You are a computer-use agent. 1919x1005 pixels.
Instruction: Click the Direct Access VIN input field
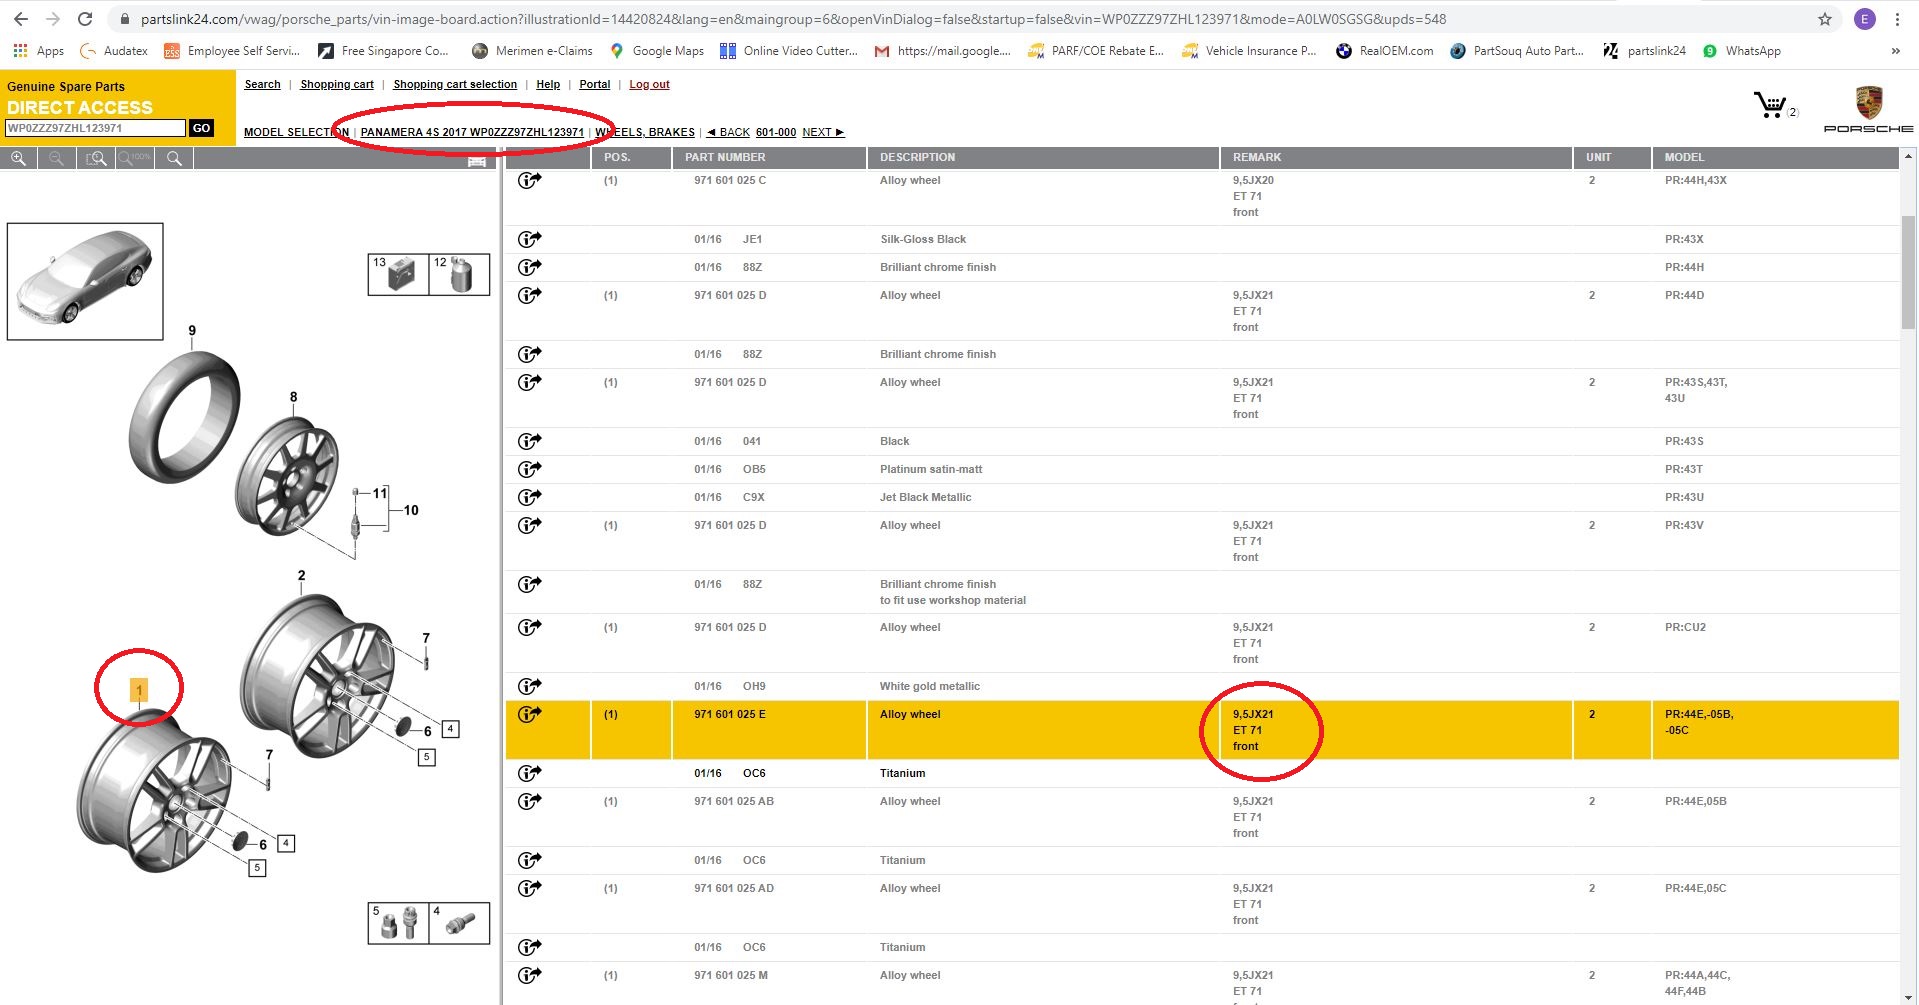(95, 128)
